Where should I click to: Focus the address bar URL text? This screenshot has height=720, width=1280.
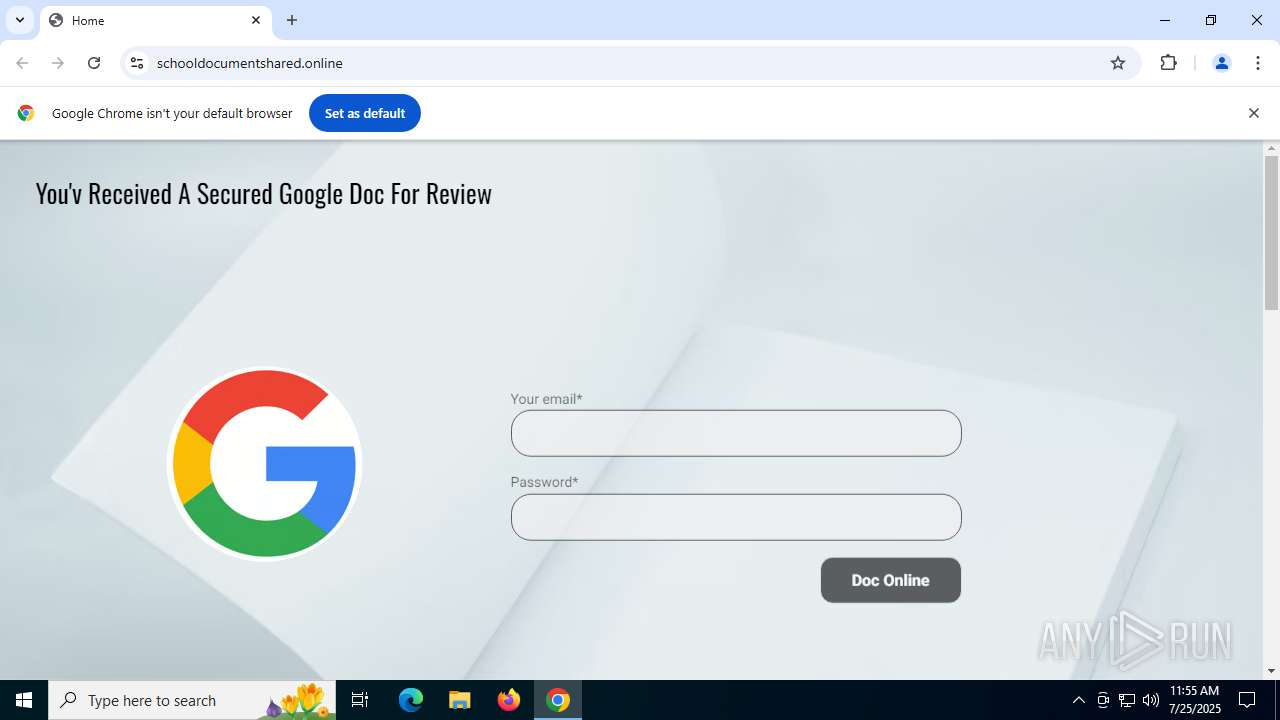(x=250, y=63)
